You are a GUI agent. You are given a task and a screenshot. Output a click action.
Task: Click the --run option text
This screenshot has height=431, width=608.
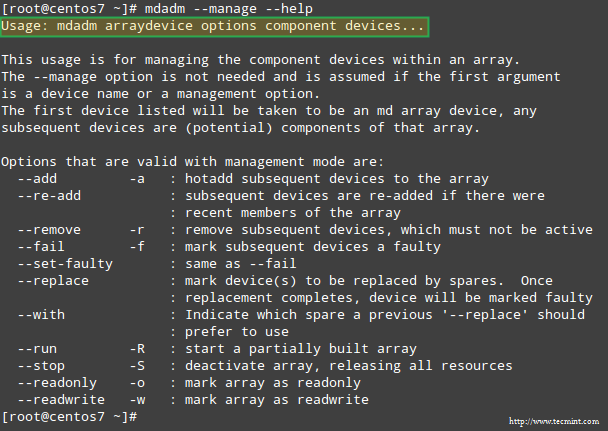pos(37,349)
